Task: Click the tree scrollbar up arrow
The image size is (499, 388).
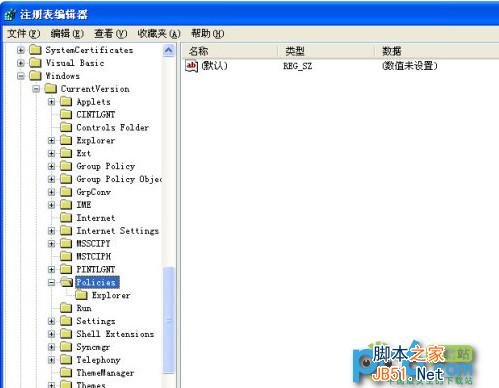Action: tap(169, 51)
